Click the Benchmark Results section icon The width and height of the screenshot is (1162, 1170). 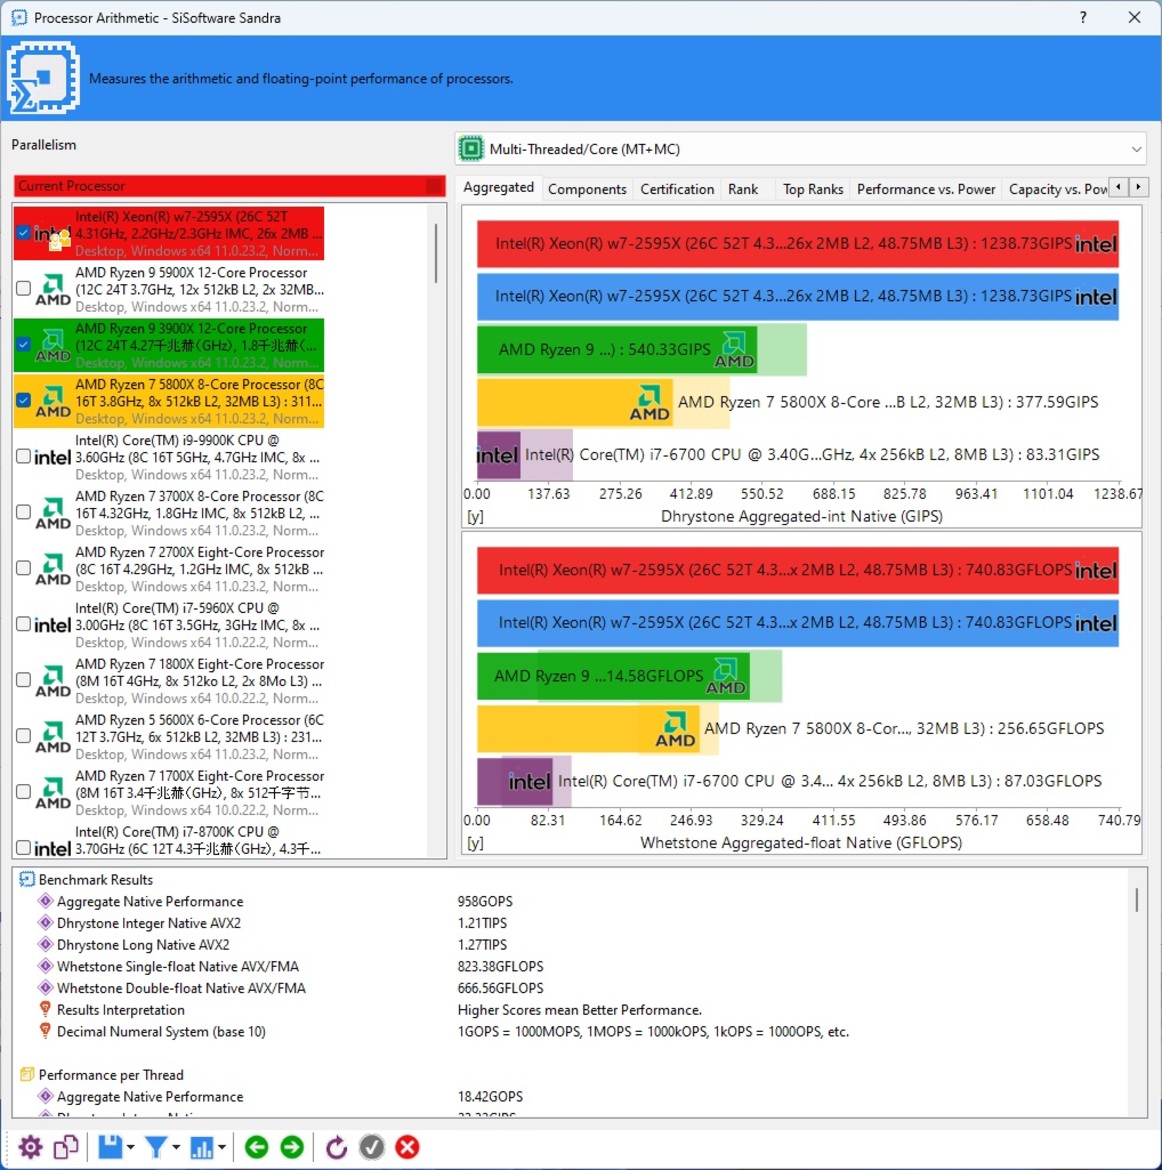tap(27, 880)
